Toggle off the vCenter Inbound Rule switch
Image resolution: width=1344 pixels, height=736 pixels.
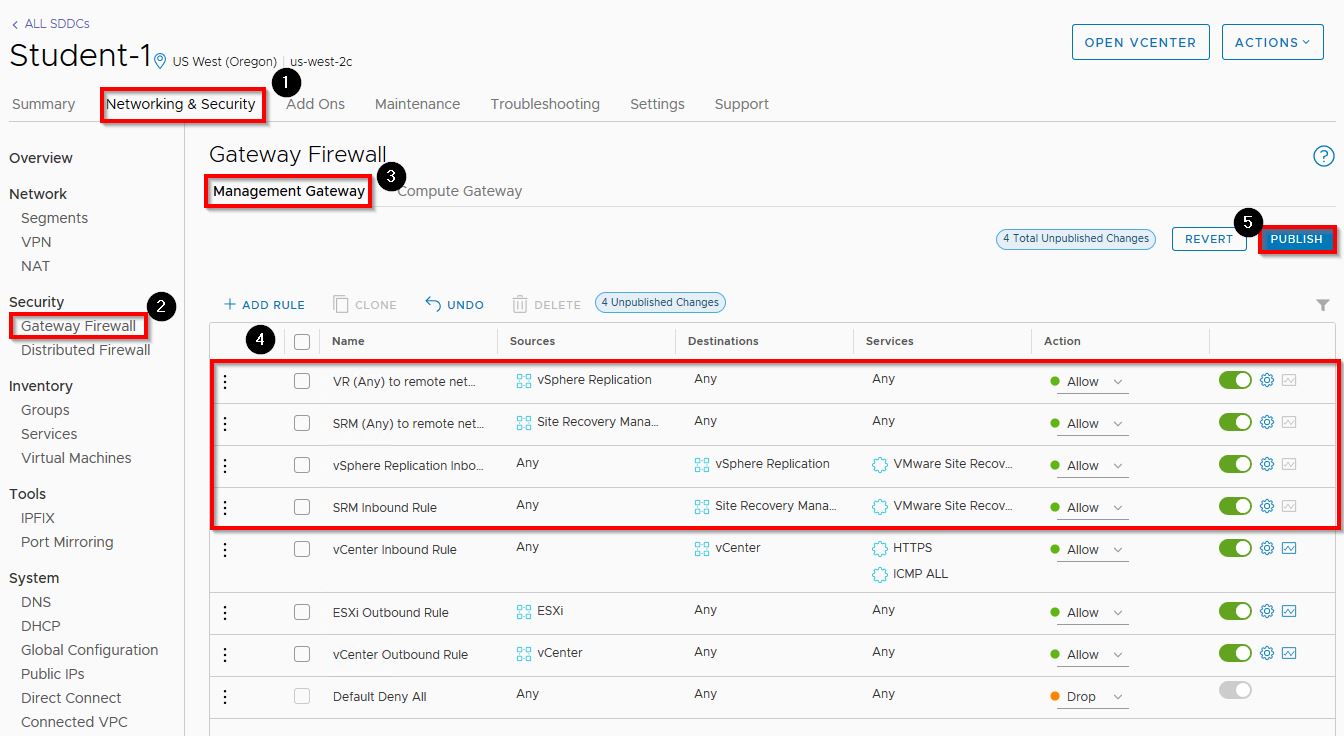tap(1235, 548)
